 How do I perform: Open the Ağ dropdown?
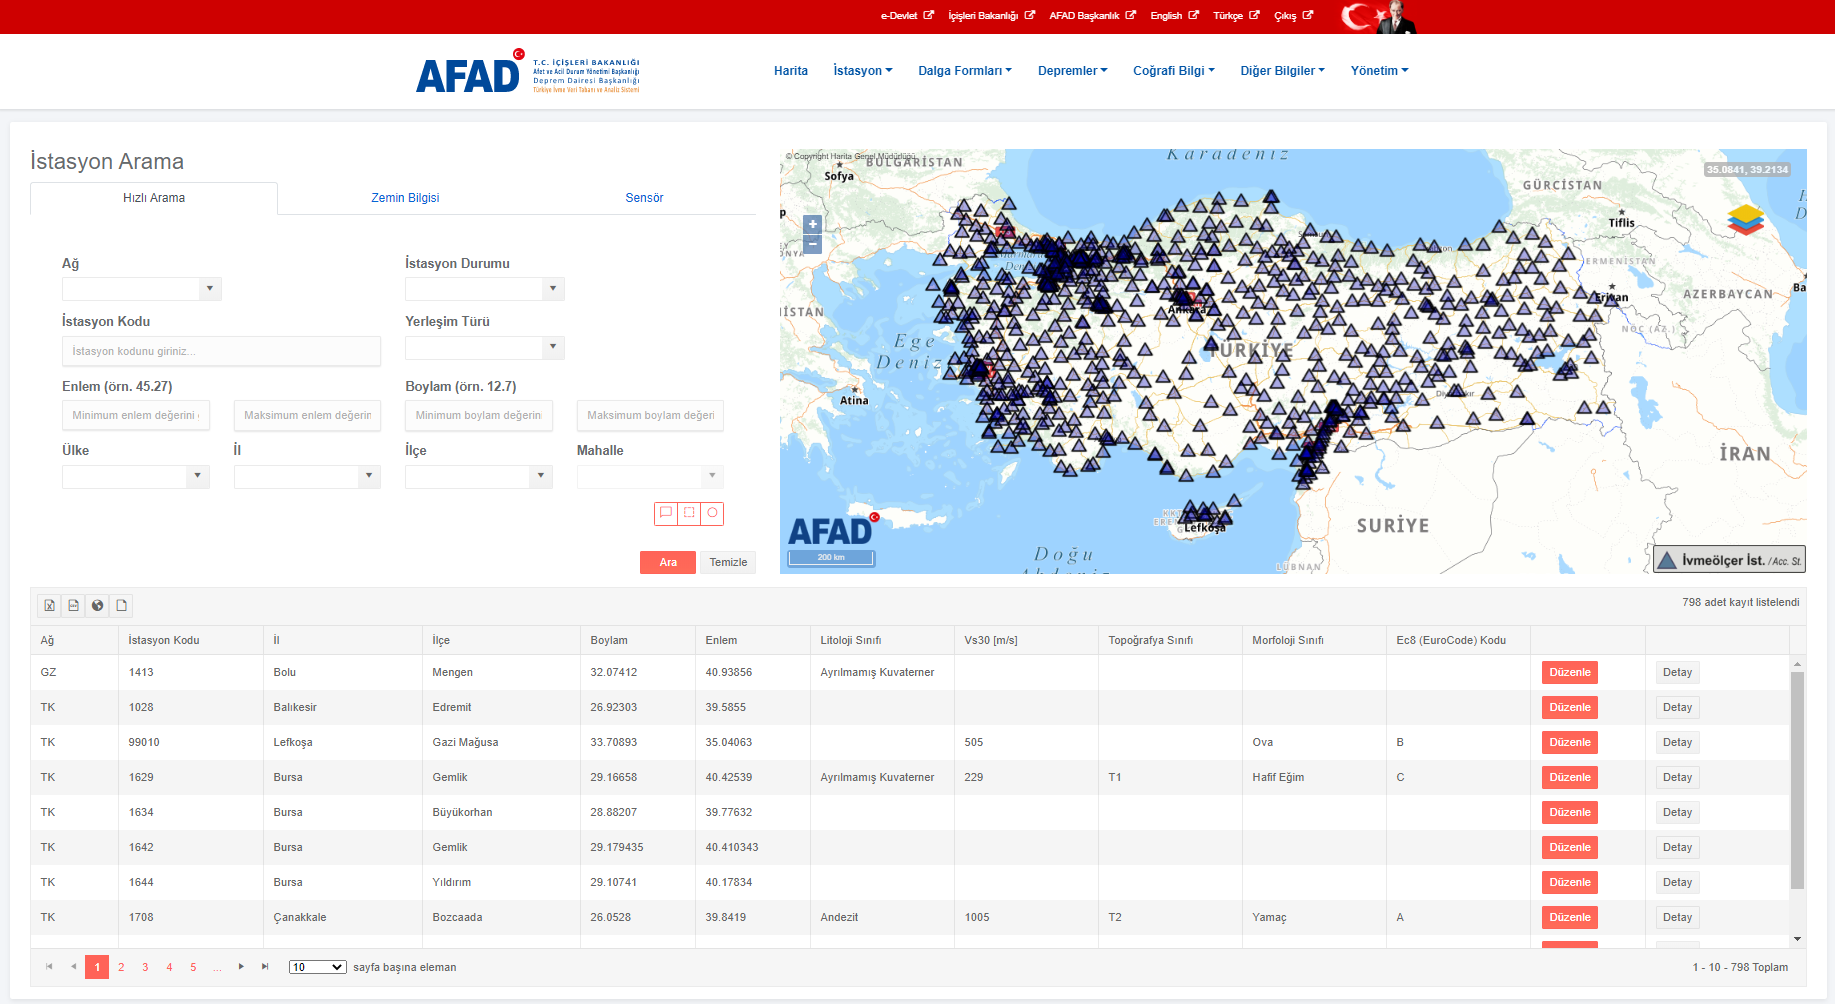tap(209, 289)
